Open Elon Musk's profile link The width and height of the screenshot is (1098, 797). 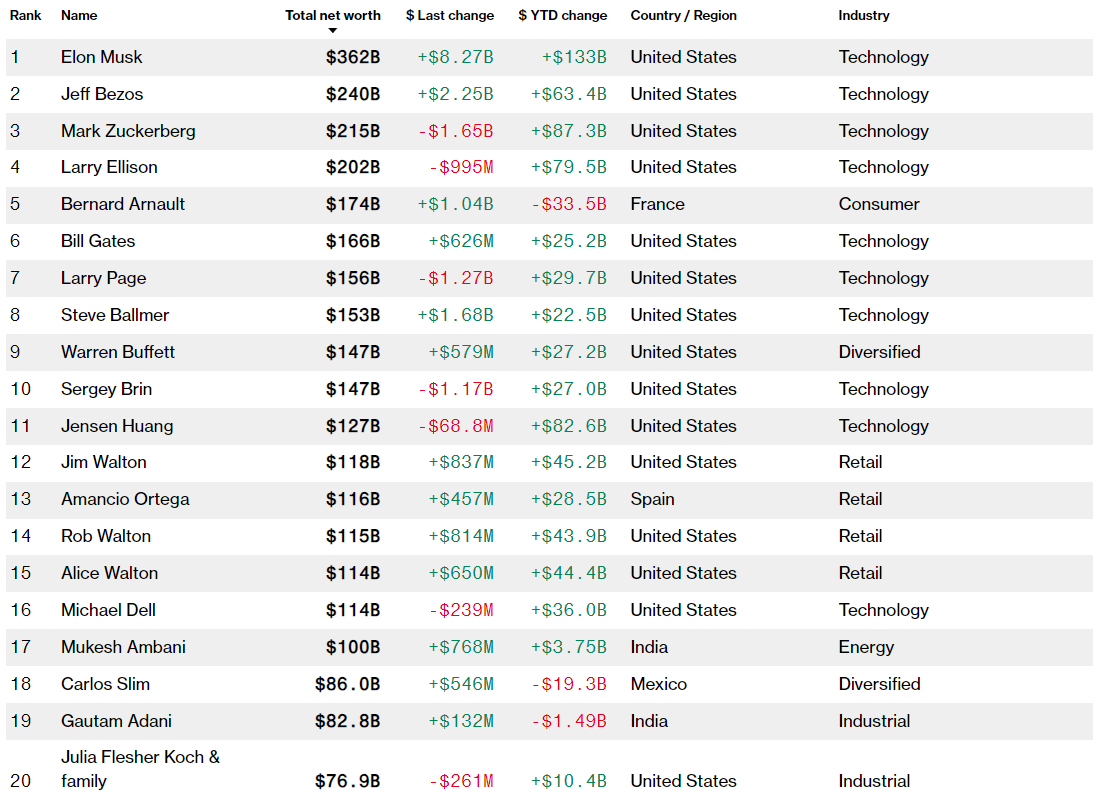point(102,57)
